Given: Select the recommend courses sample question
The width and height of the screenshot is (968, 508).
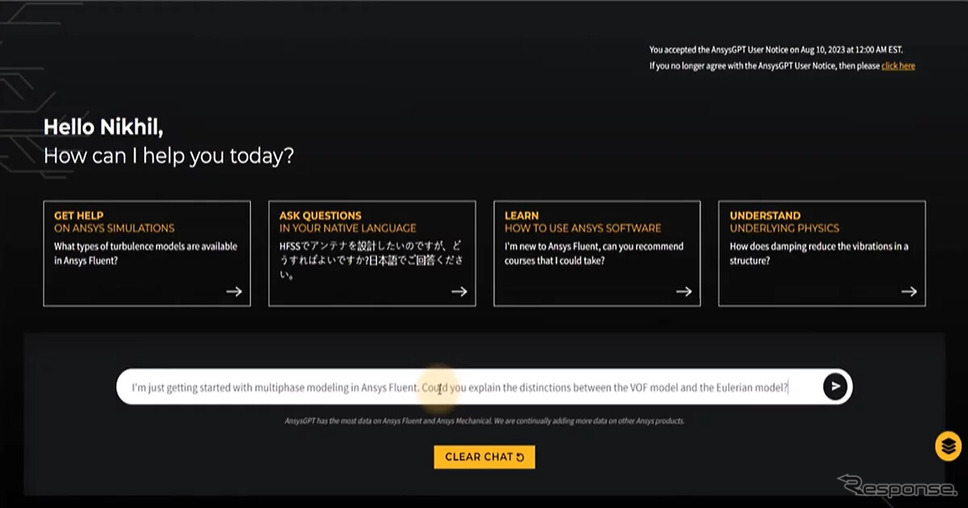Looking at the screenshot, I should coord(594,253).
